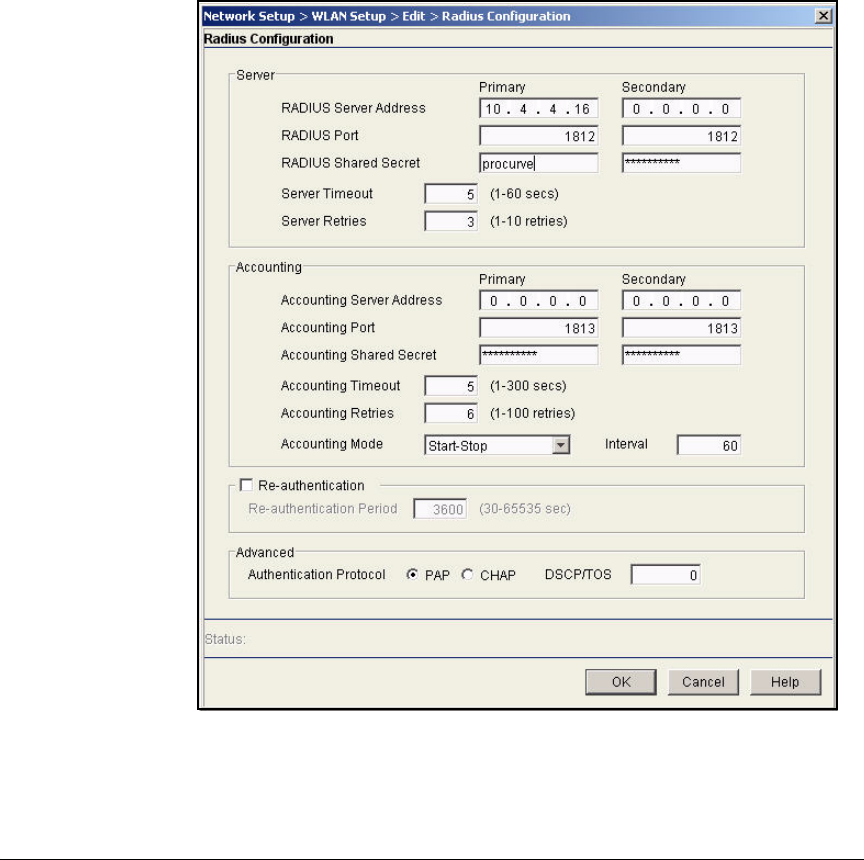Image resolution: width=864 pixels, height=860 pixels.
Task: Click the Primary Accounting Shared Secret field
Action: 539,355
